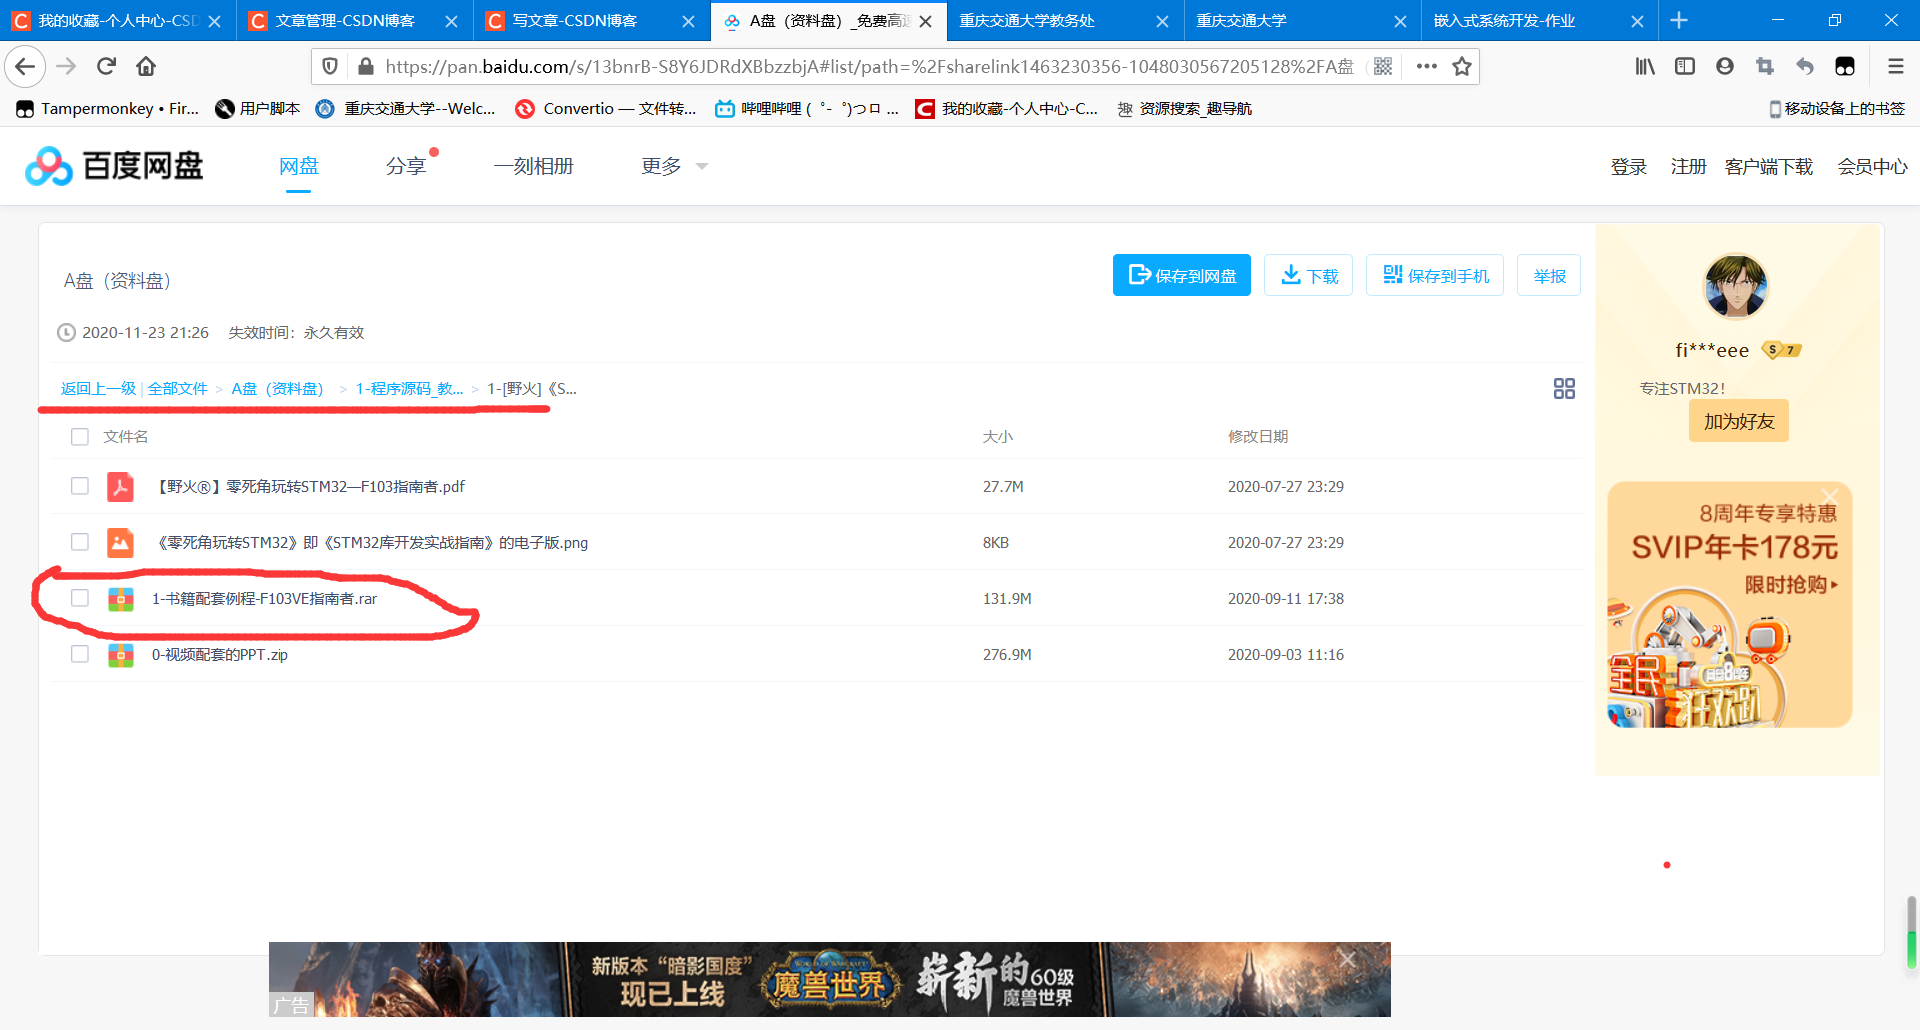This screenshot has width=1920, height=1030.
Task: Open the 哔哩哔哩 bookmark
Action: 808,108
